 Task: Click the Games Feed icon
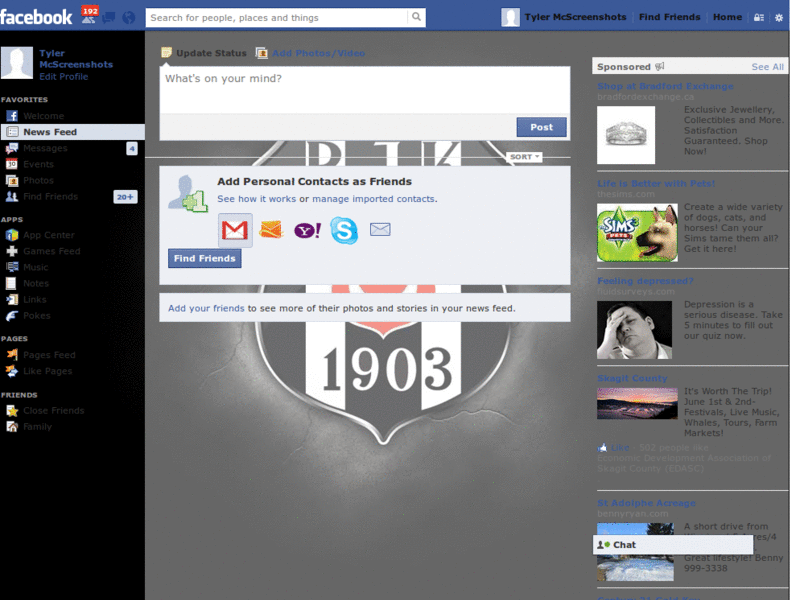12,251
